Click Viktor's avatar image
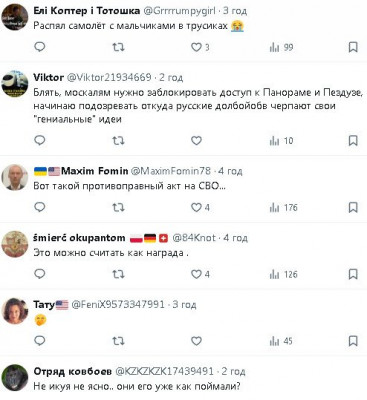 click(x=15, y=83)
